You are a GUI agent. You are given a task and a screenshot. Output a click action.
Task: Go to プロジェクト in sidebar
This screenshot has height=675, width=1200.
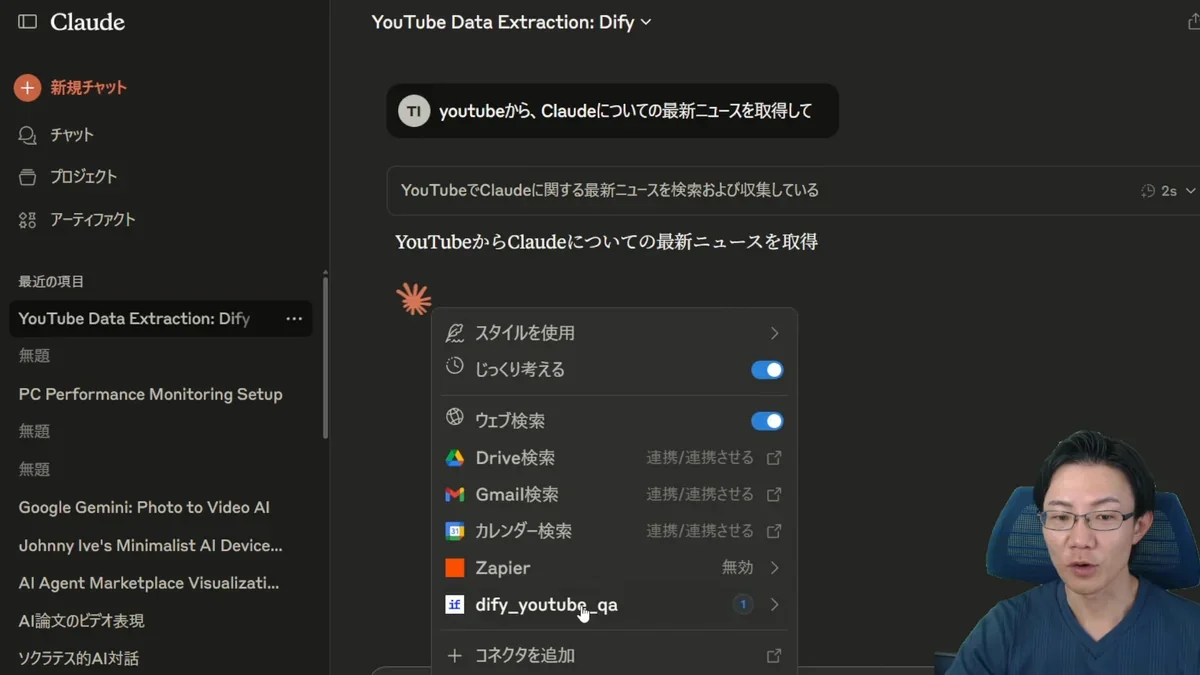pos(84,177)
